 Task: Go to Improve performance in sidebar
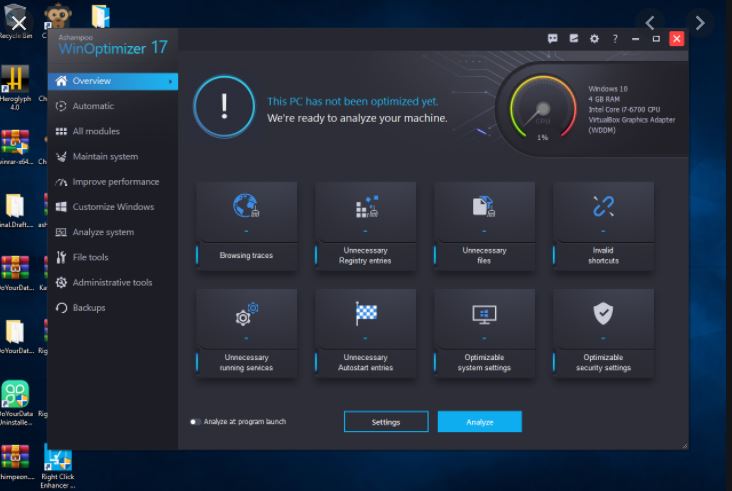click(115, 182)
